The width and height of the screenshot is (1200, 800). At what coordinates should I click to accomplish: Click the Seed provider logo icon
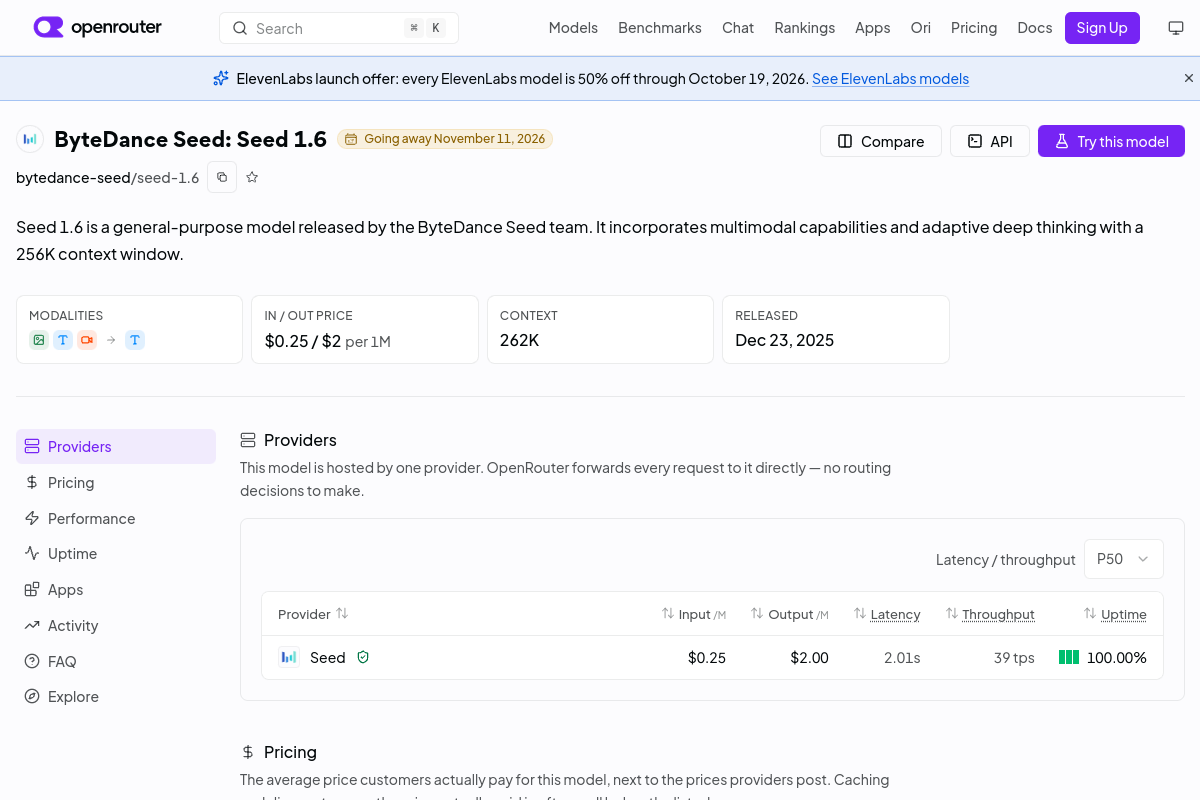coord(289,657)
